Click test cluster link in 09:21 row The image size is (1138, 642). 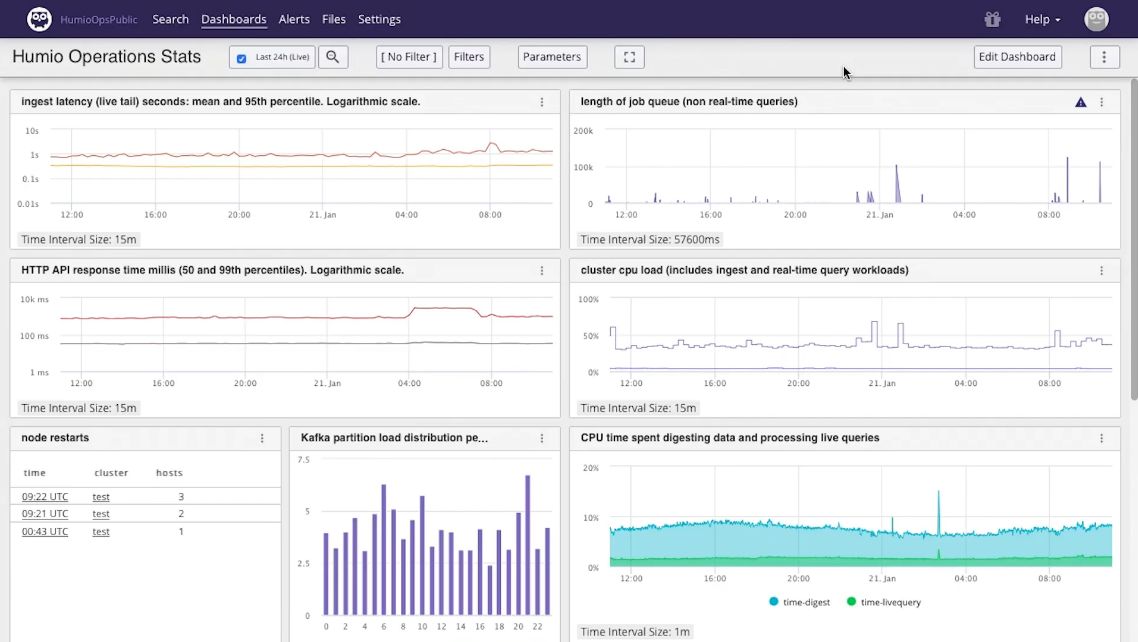click(x=101, y=514)
